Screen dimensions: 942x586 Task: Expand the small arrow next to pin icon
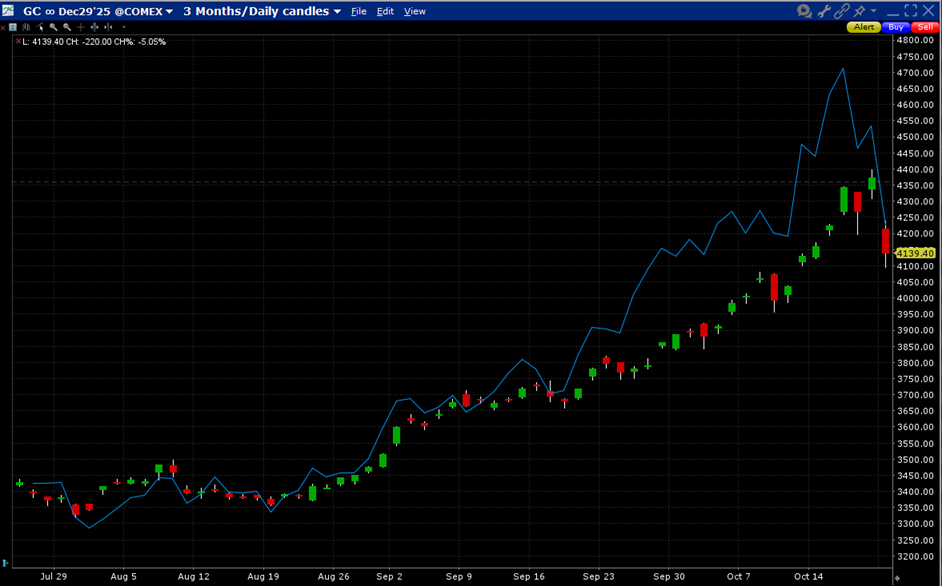[873, 11]
